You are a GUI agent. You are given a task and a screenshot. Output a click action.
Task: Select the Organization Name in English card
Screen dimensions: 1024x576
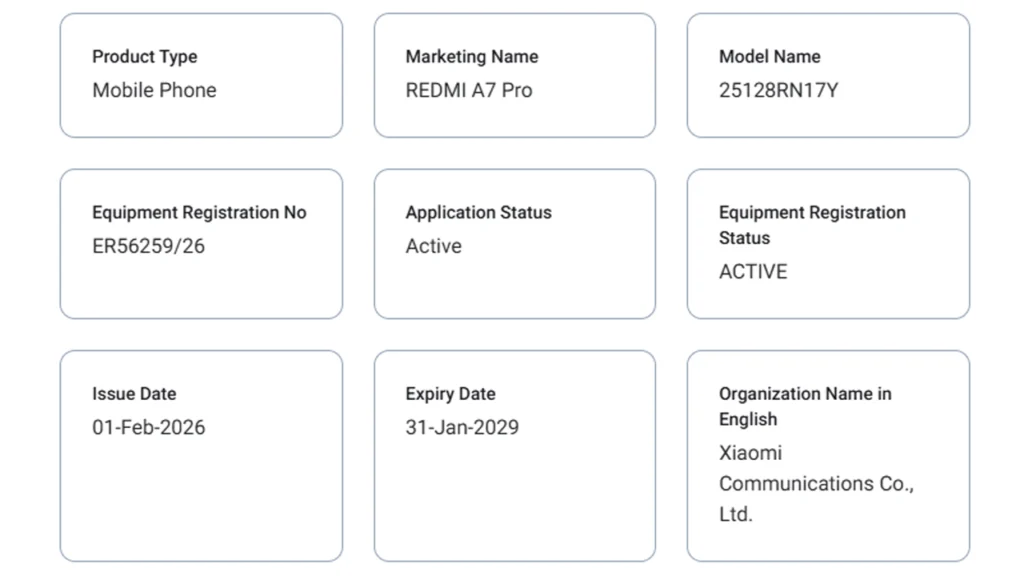(828, 455)
